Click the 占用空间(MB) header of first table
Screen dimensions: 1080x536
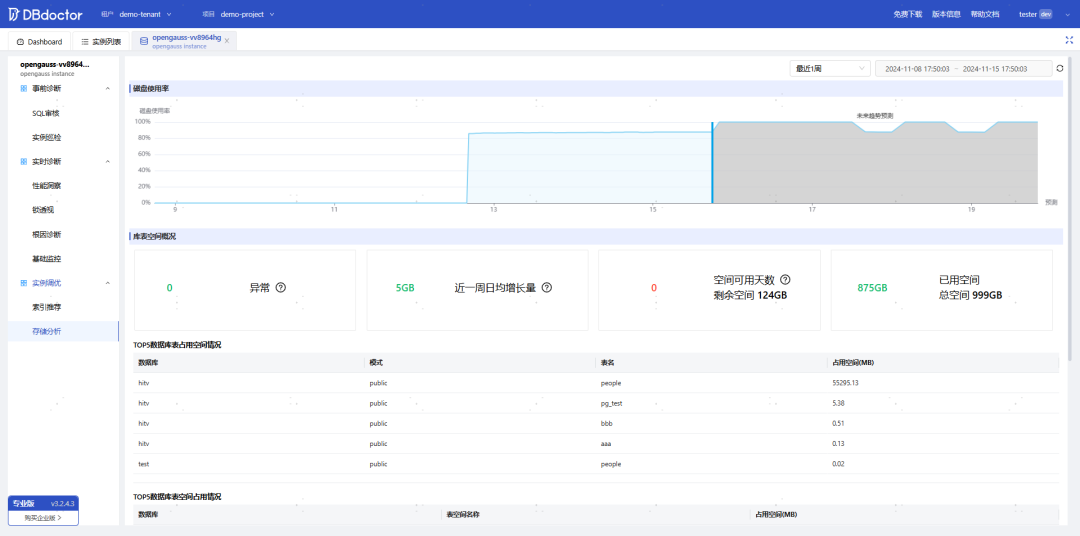pos(853,362)
